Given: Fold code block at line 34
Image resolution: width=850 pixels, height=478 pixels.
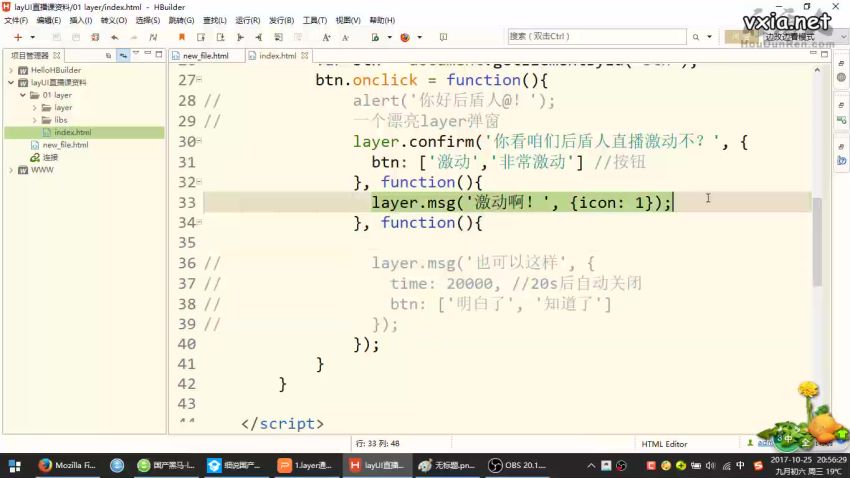Looking at the screenshot, I should coord(199,222).
